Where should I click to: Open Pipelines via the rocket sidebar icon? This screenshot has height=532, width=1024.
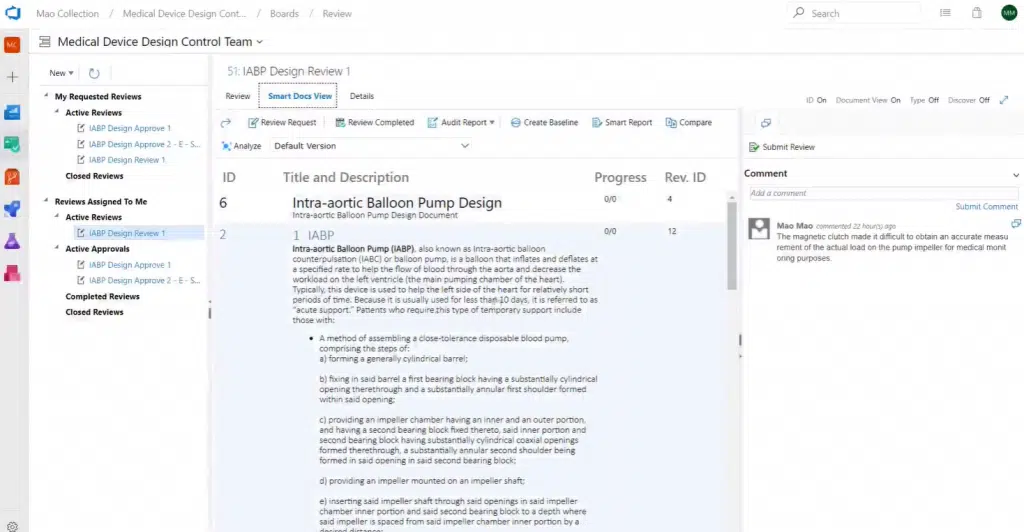13,209
